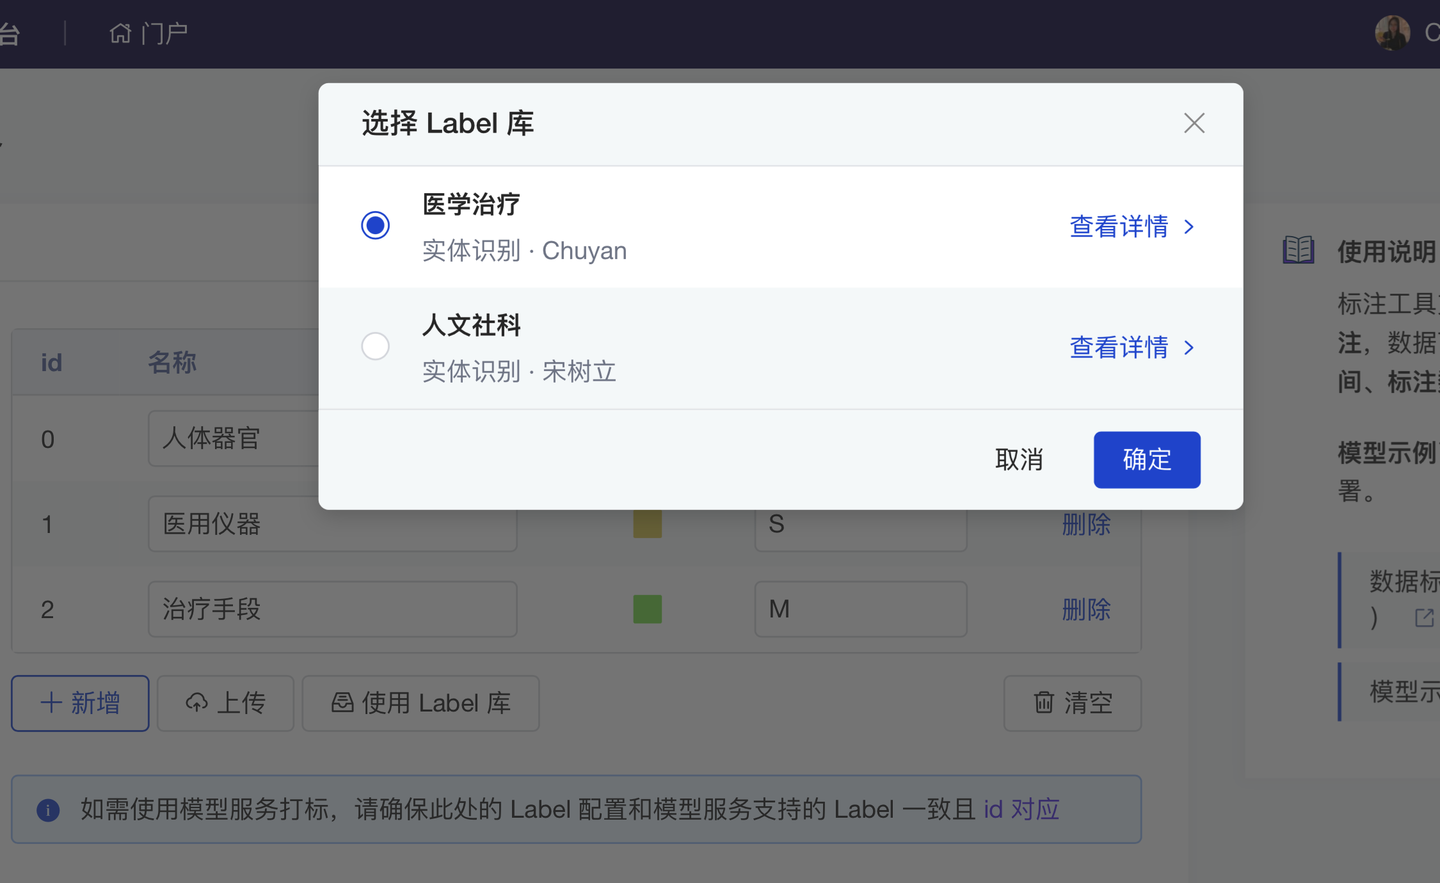This screenshot has height=883, width=1440.
Task: Click id cell 2 of 治疗手段 row
Action: pos(47,609)
